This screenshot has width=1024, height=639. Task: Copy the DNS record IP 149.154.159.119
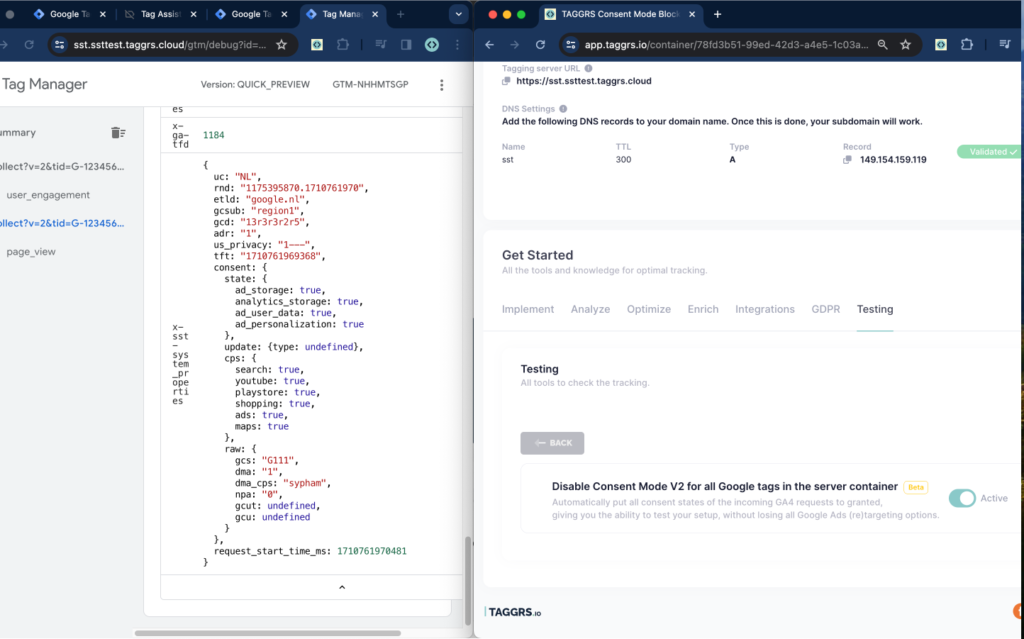point(847,159)
